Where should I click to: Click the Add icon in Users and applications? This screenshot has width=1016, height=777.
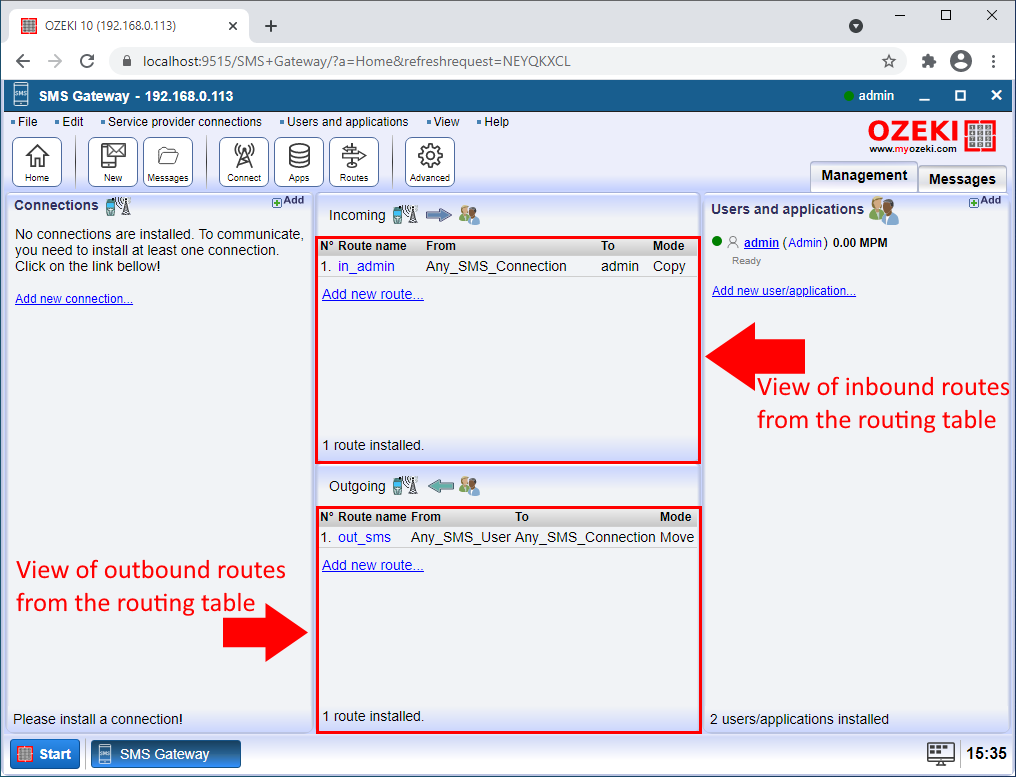(x=985, y=201)
